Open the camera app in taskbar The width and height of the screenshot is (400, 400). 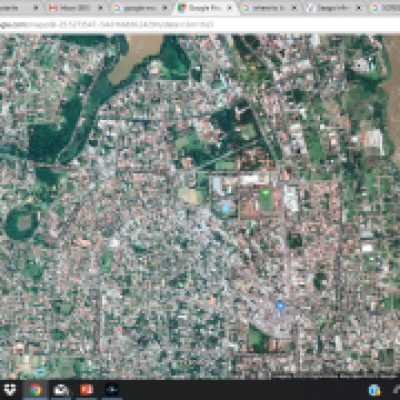pos(61,390)
